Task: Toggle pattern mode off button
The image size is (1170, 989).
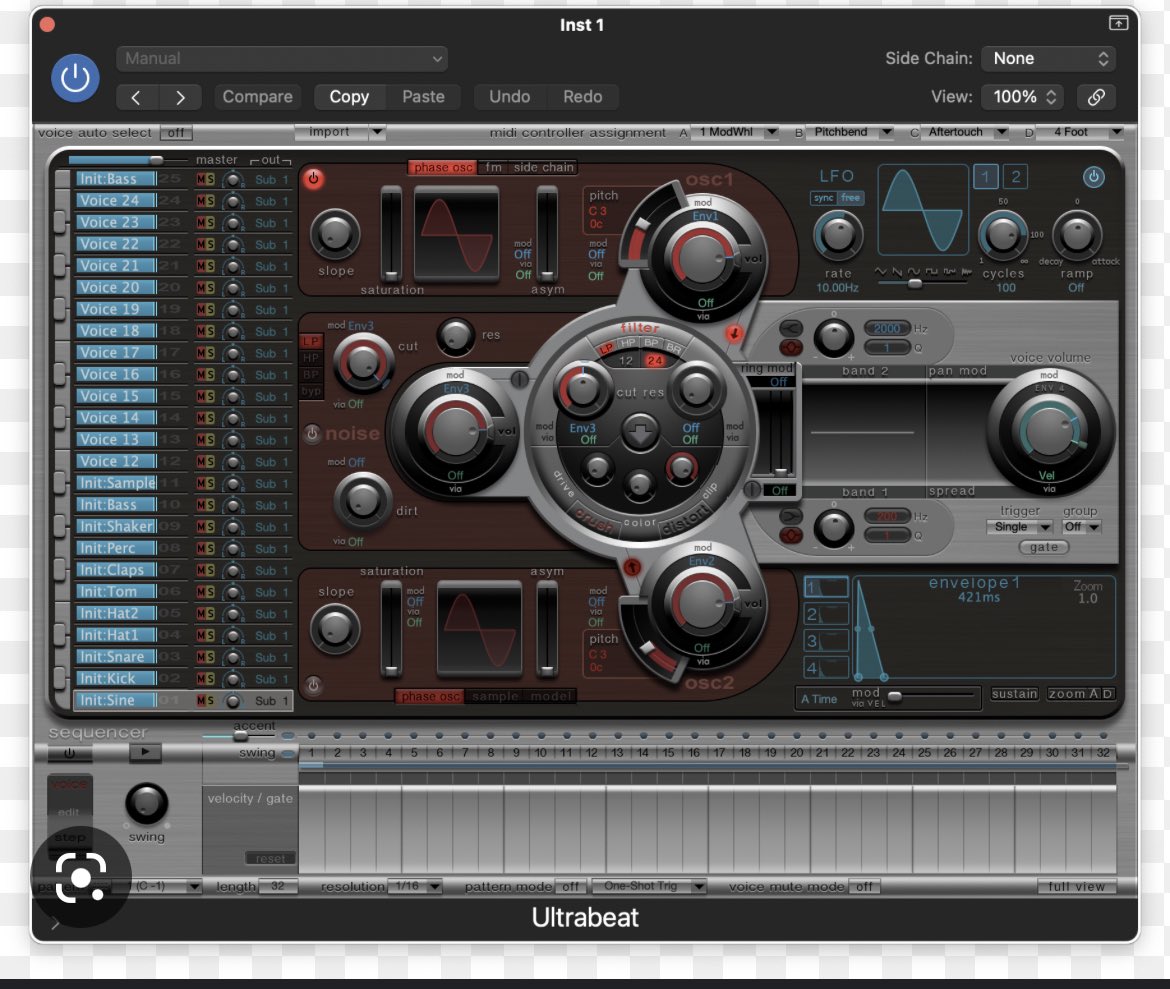Action: 571,886
